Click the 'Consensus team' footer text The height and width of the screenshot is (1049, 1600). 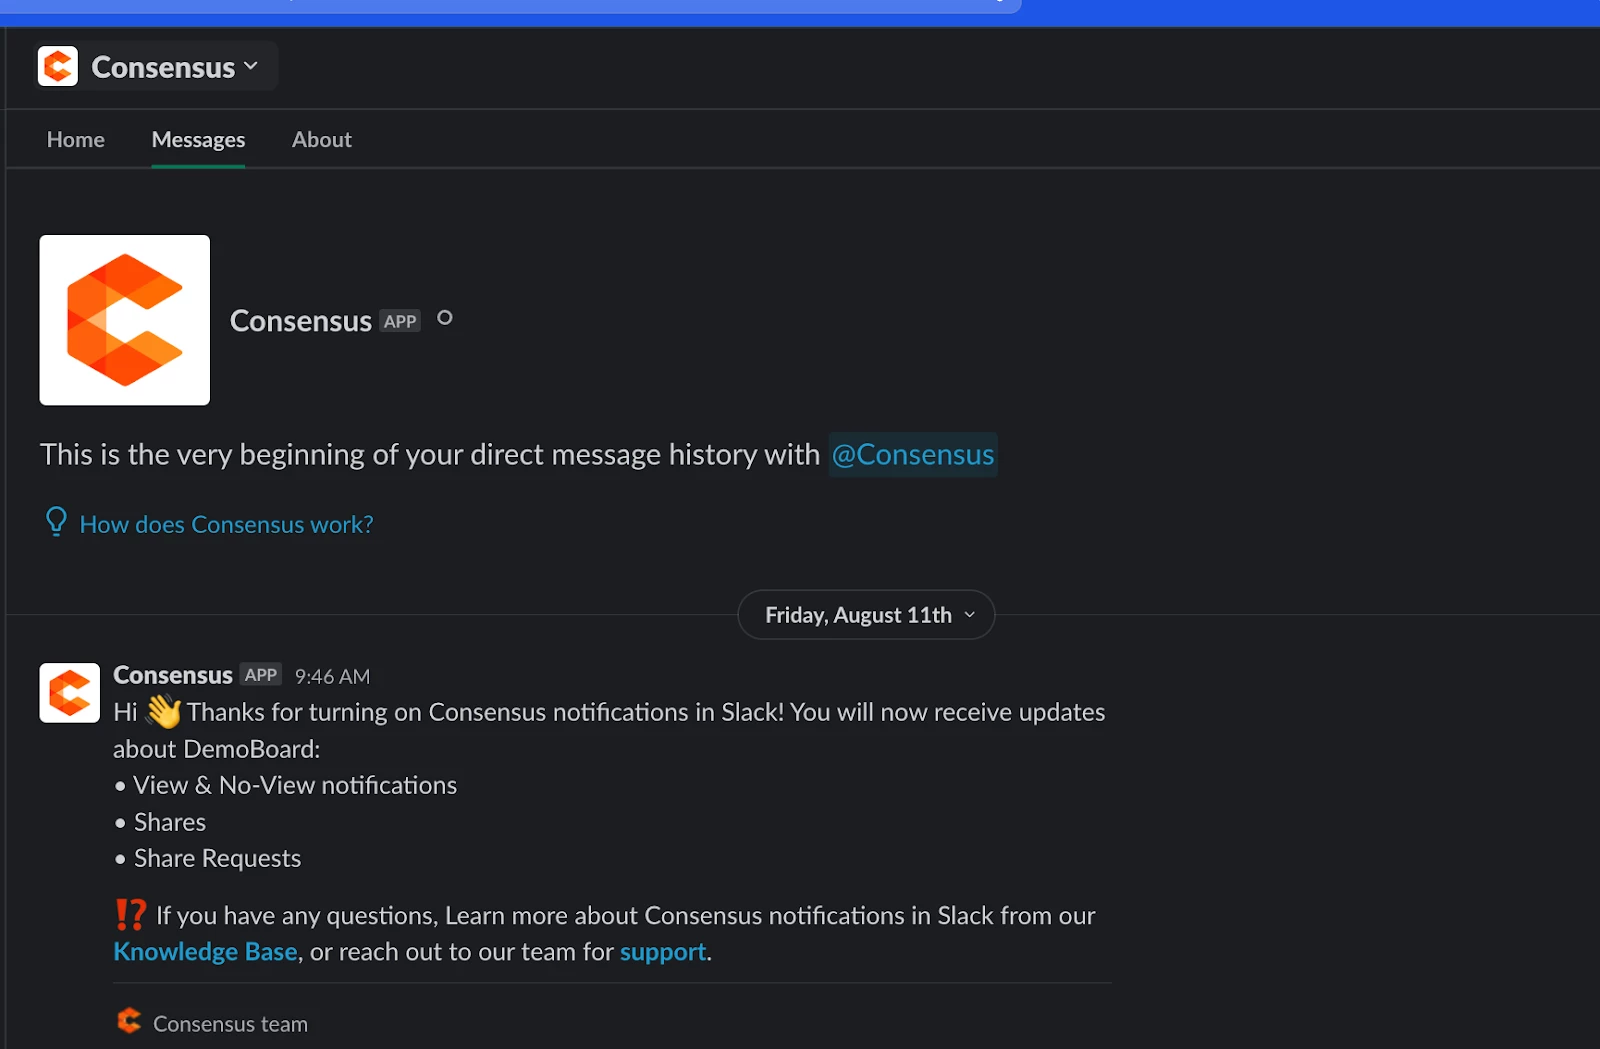(231, 1024)
